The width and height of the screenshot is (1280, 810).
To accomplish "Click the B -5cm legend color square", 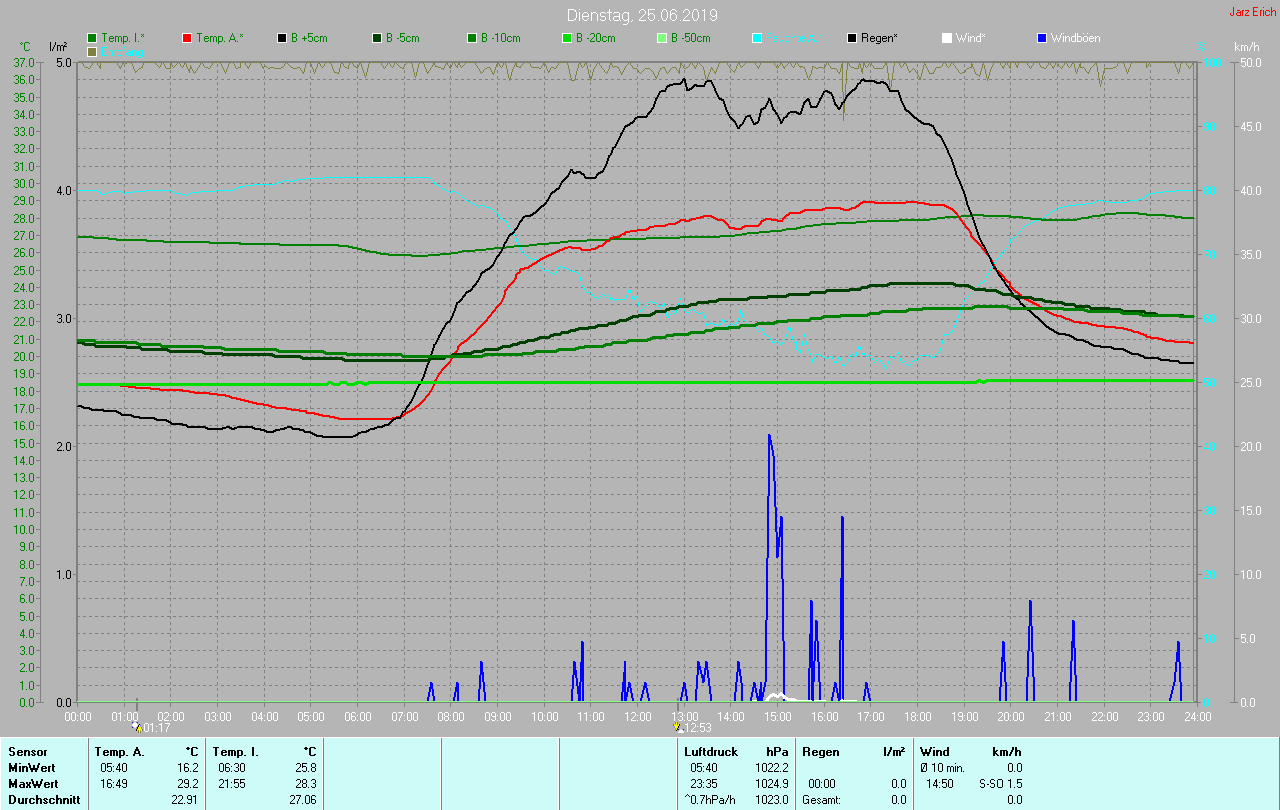I will [378, 38].
